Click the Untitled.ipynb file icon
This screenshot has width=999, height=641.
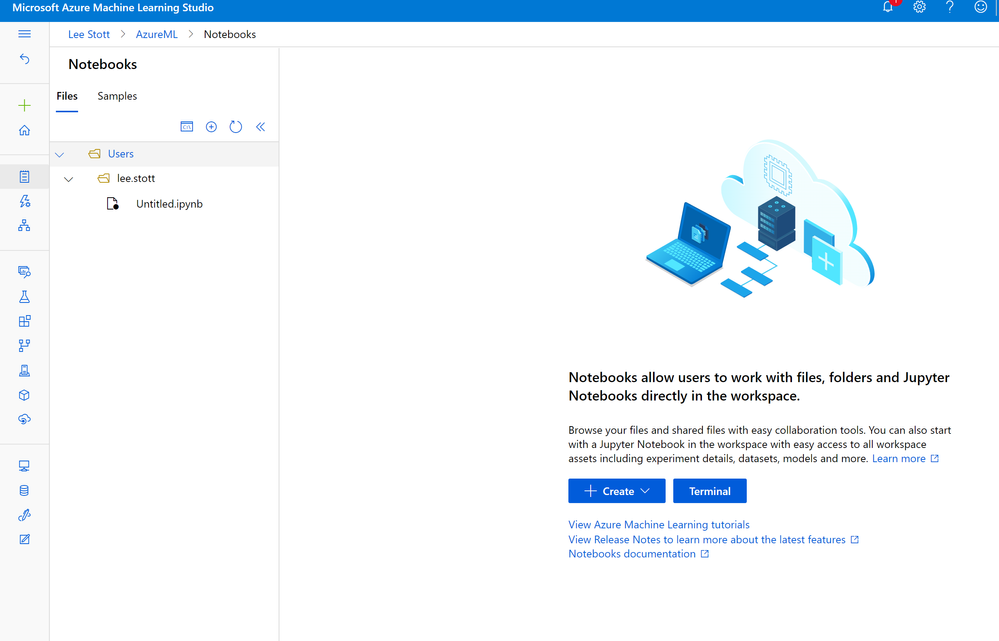(113, 204)
